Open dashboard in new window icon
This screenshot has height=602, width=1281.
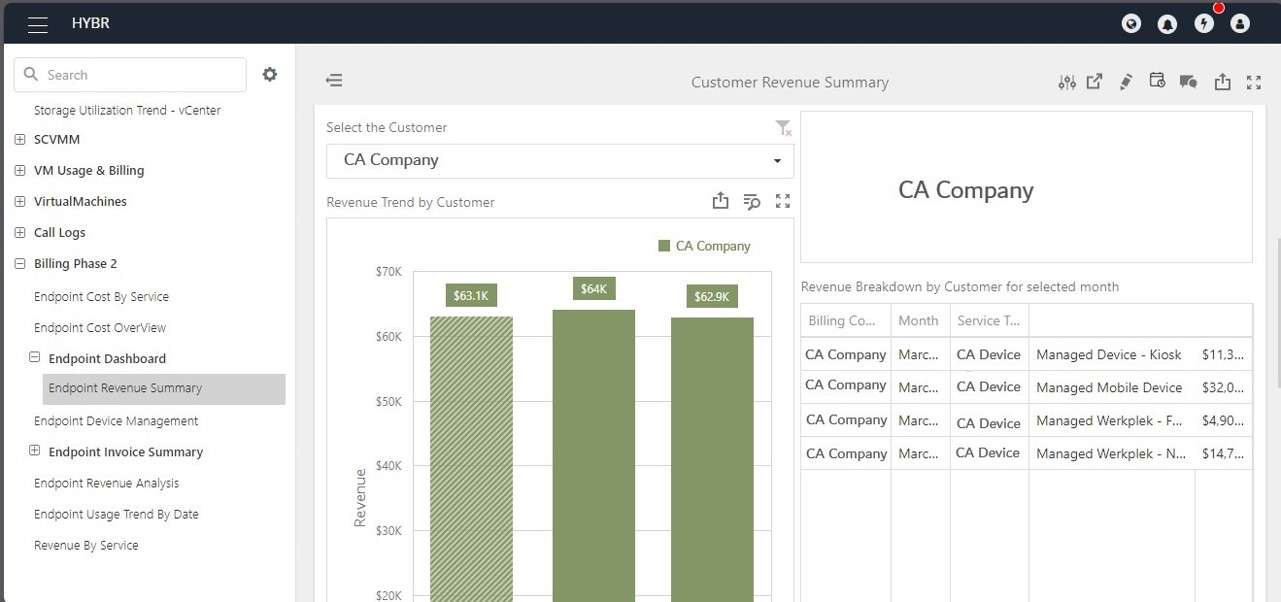1095,82
